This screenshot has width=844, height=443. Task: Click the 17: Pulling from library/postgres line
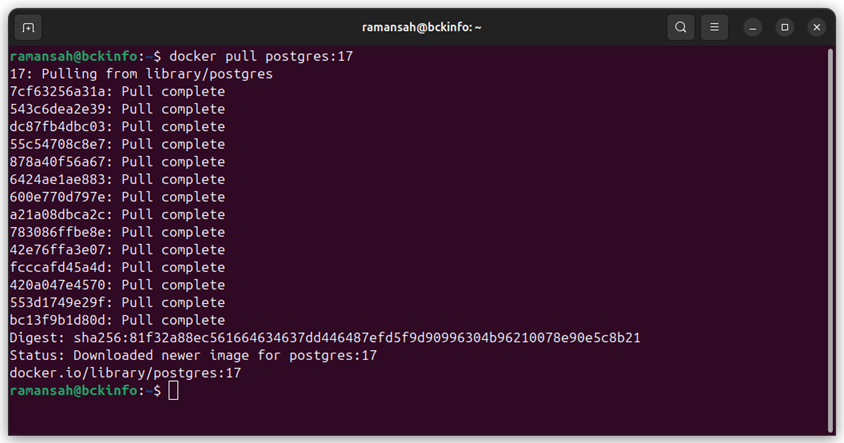pos(141,74)
